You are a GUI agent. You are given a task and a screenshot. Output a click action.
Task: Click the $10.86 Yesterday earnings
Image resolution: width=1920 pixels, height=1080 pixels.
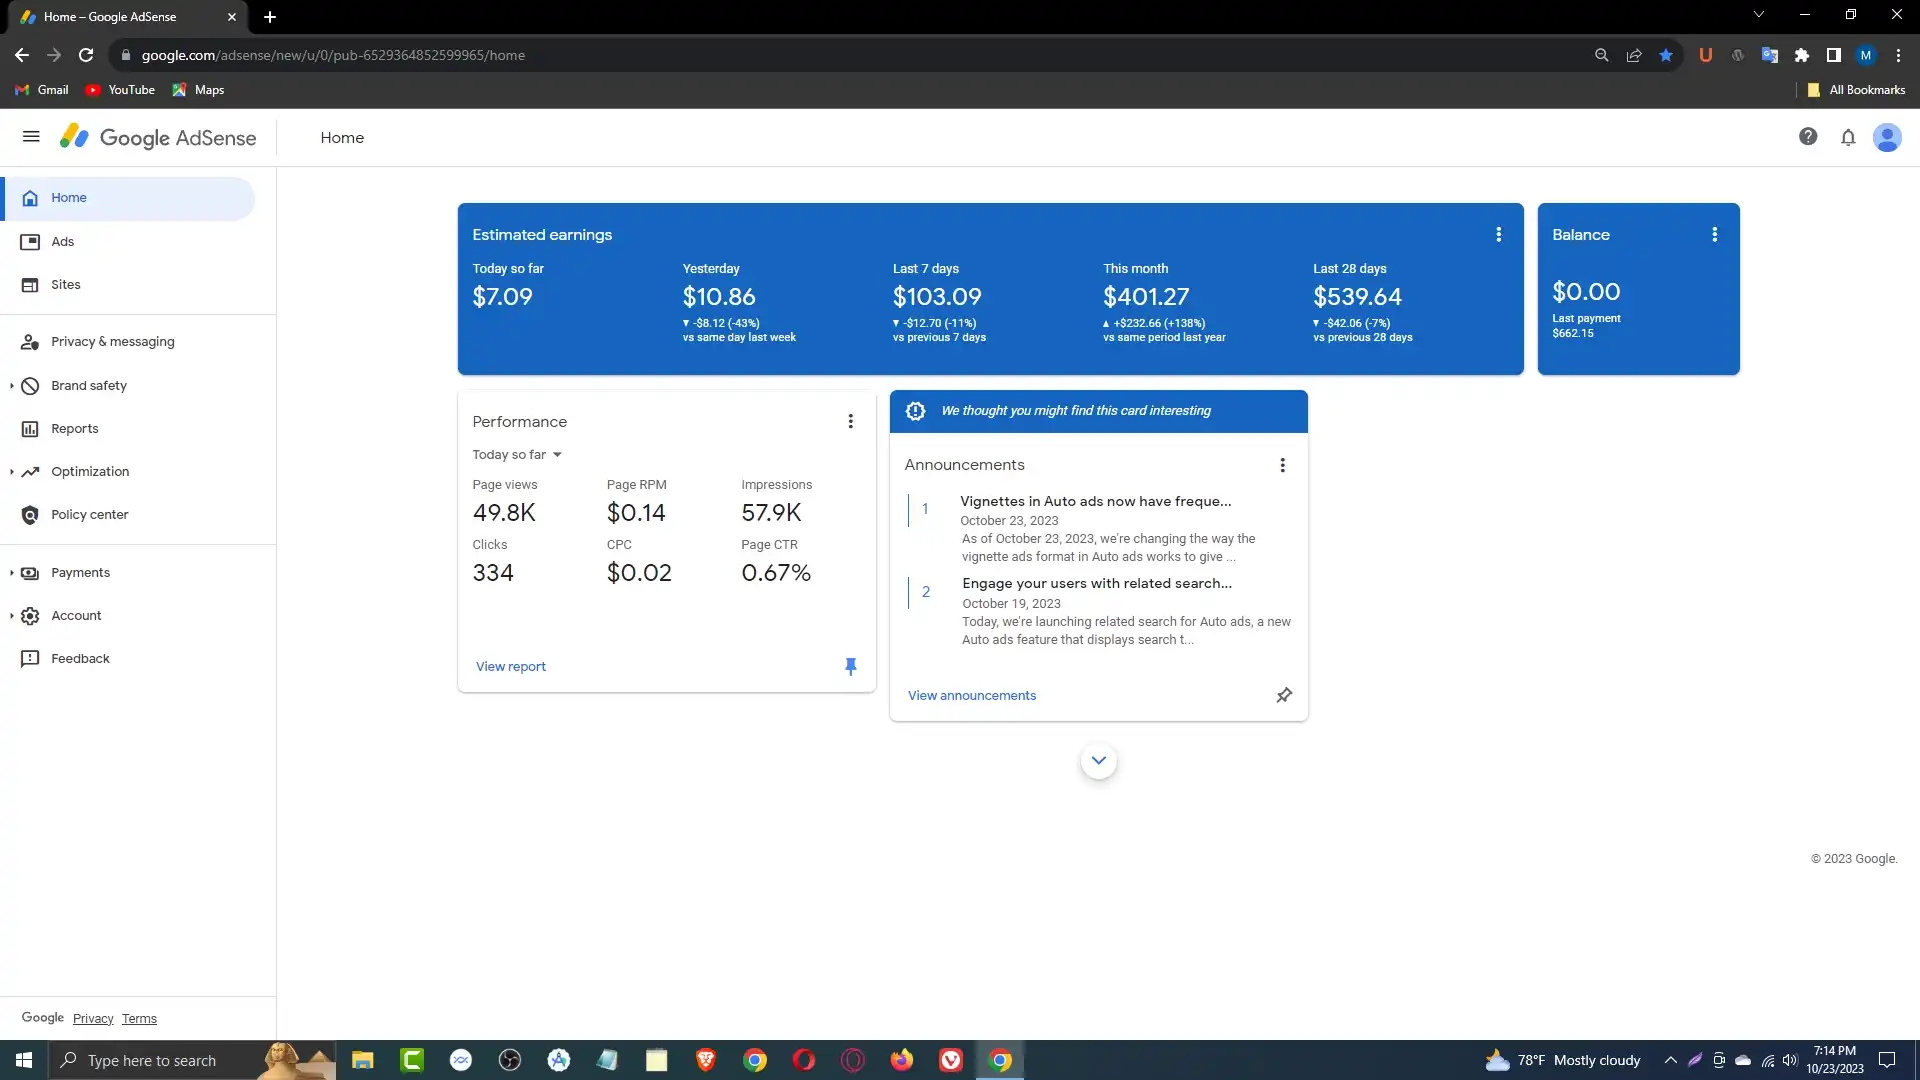[x=719, y=297]
